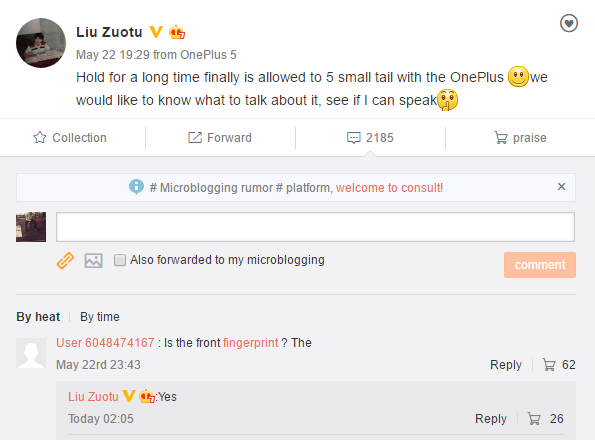This screenshot has width=595, height=440.
Task: Click the blue info icon in banner
Action: [x=136, y=187]
